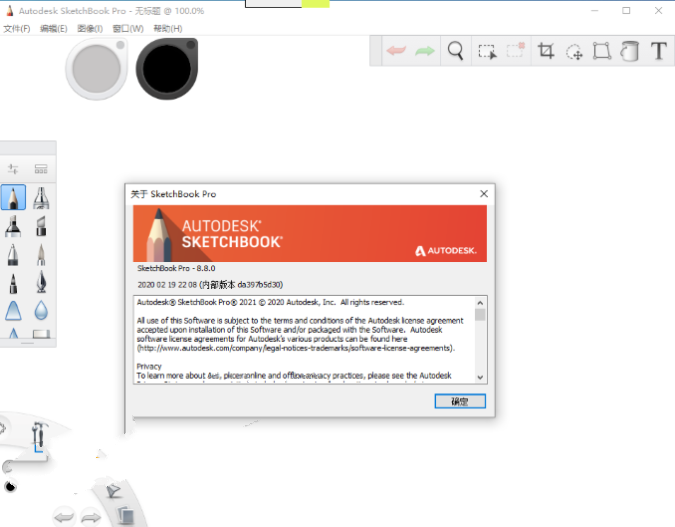Select the Pencil brush
This screenshot has height=527, width=675.
point(13,197)
